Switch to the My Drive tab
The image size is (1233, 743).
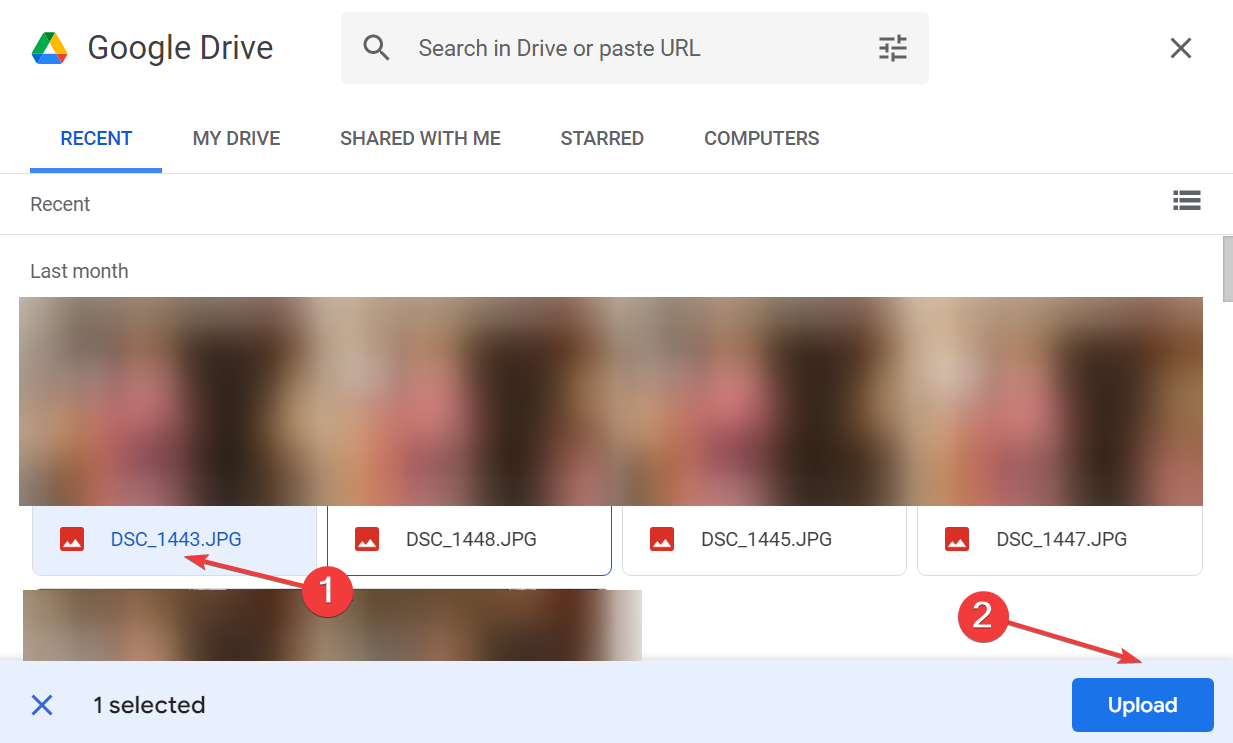tap(236, 139)
